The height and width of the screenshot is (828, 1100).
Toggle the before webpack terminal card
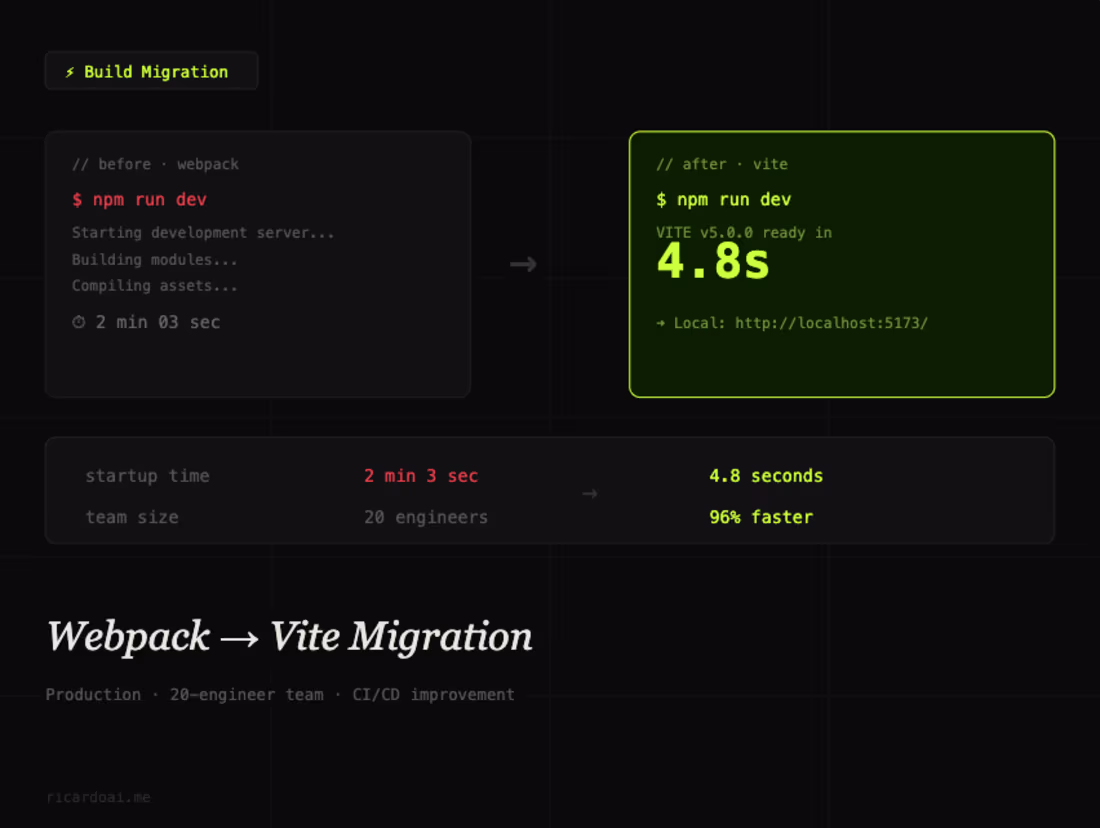258,264
